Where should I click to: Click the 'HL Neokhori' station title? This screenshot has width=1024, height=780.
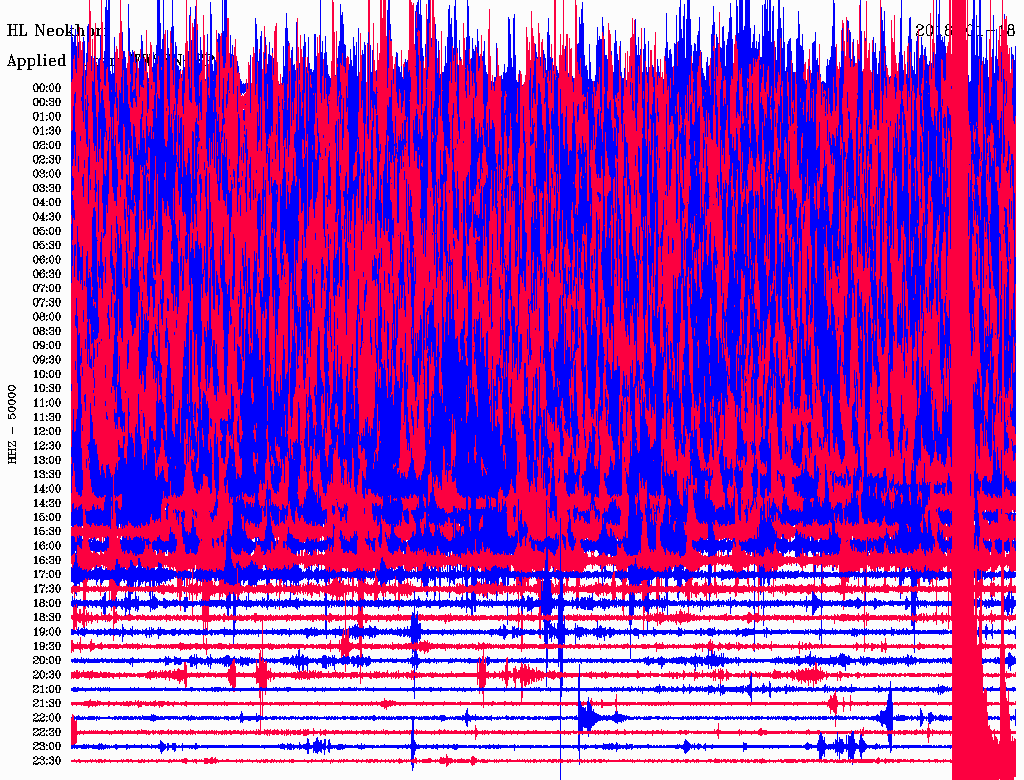pos(55,31)
